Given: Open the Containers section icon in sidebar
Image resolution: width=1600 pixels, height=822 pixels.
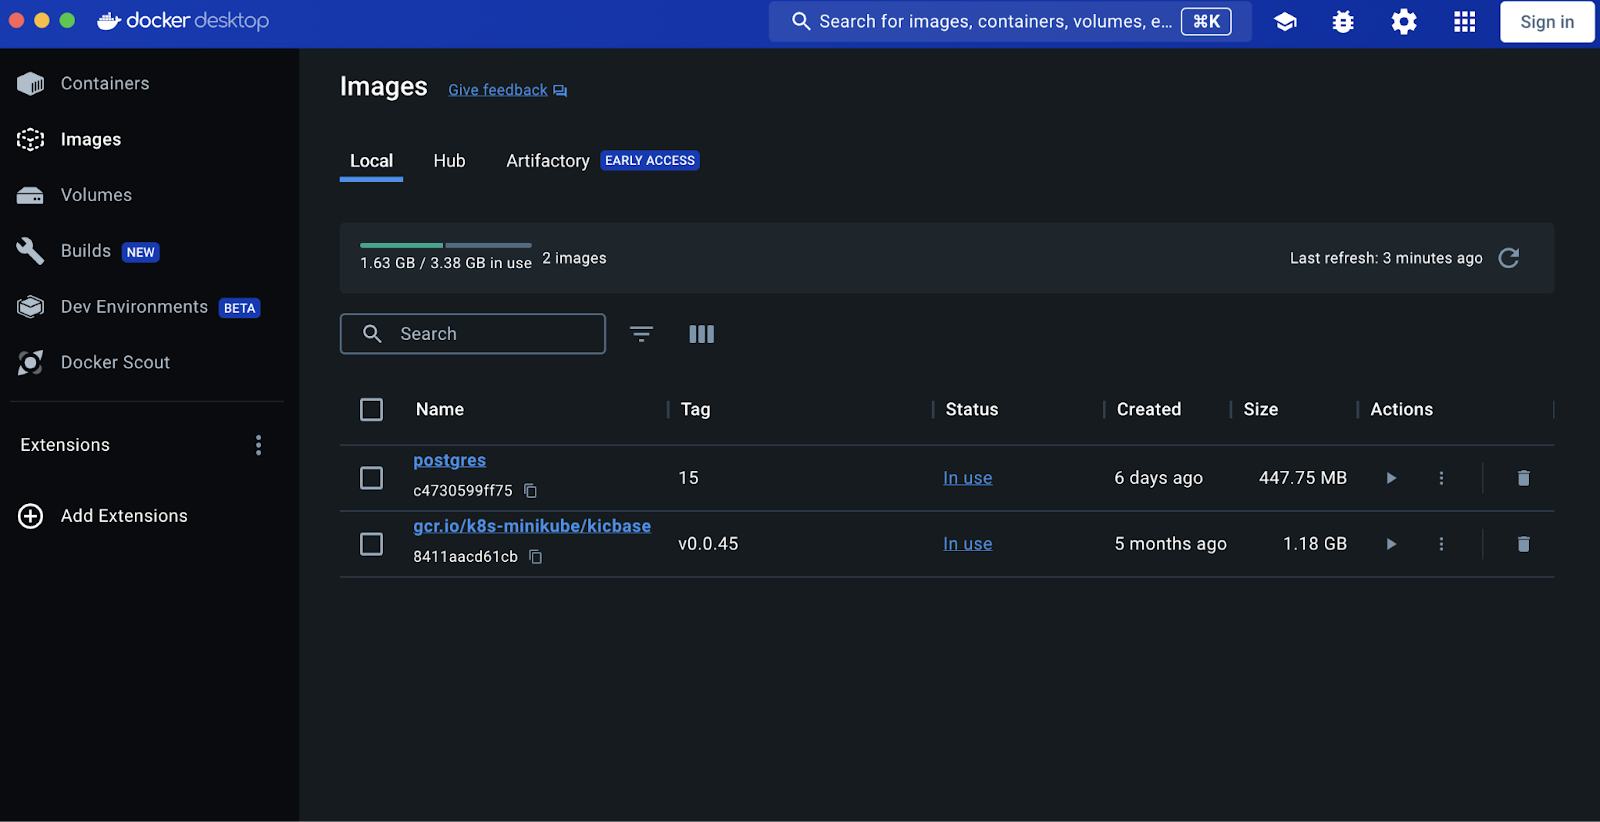Looking at the screenshot, I should coord(30,84).
